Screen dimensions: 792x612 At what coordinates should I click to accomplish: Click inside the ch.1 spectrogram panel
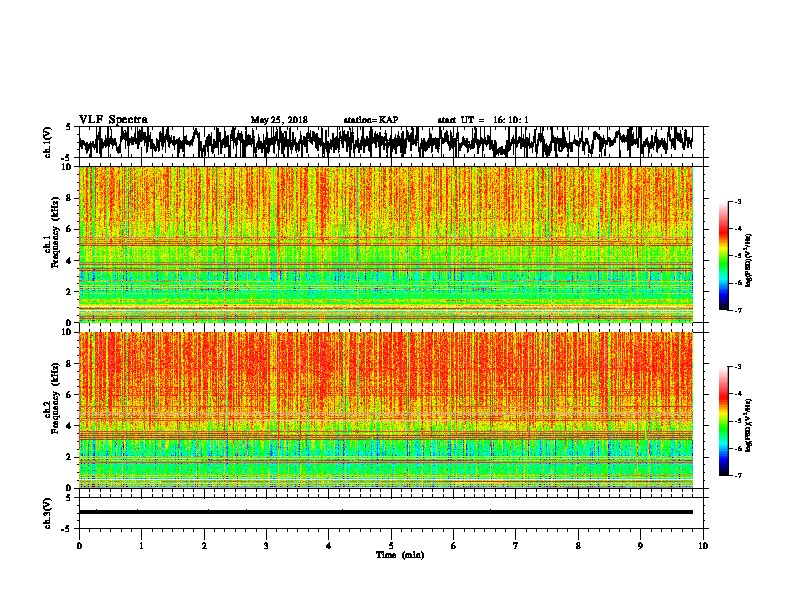coord(386,244)
